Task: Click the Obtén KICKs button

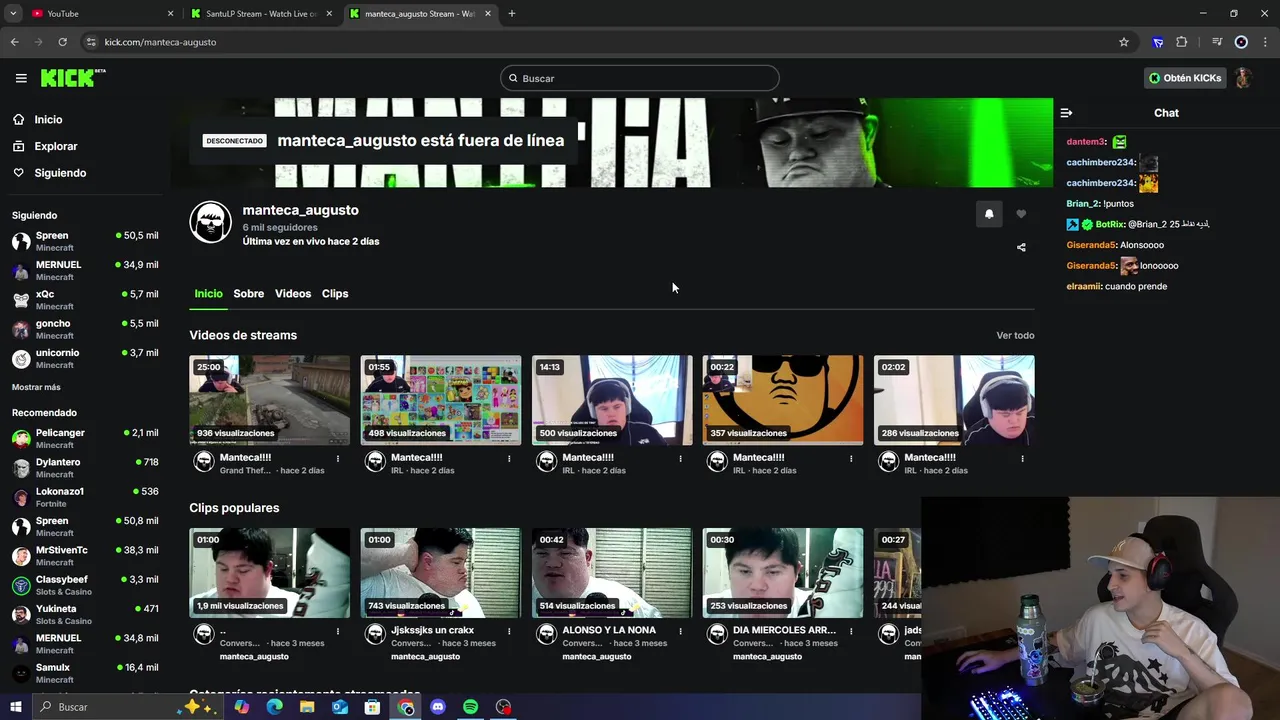Action: tap(1185, 78)
